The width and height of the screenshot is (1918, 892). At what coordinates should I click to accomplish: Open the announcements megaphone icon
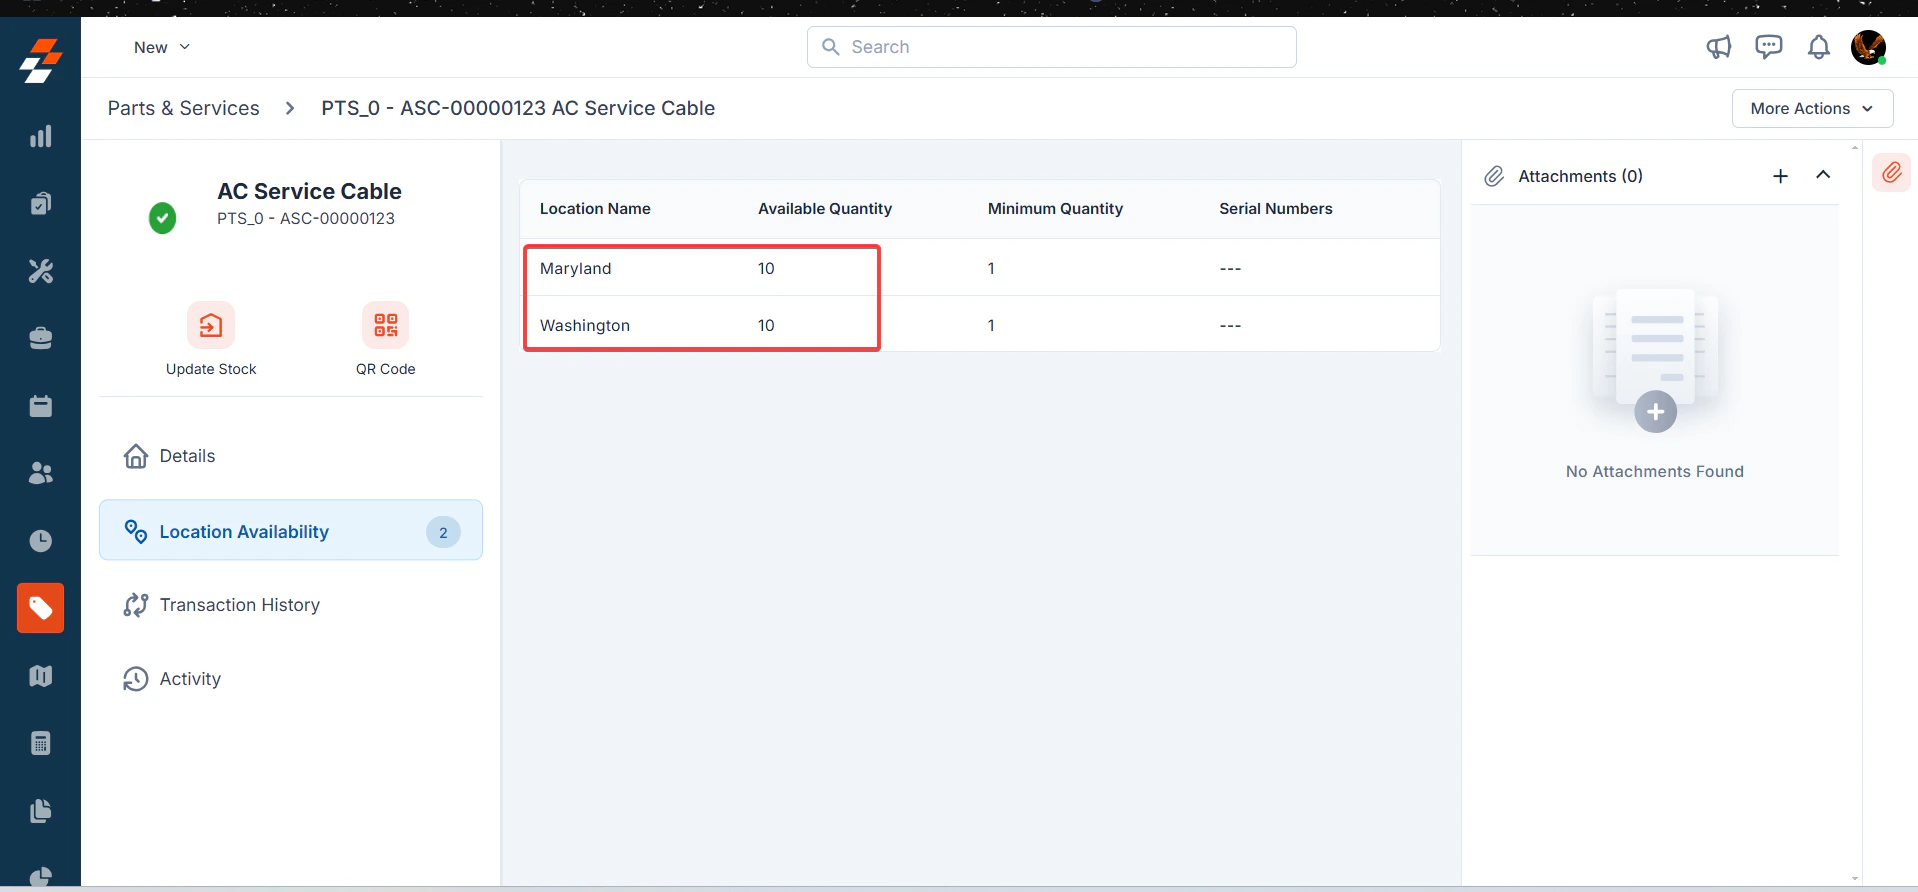pos(1718,47)
